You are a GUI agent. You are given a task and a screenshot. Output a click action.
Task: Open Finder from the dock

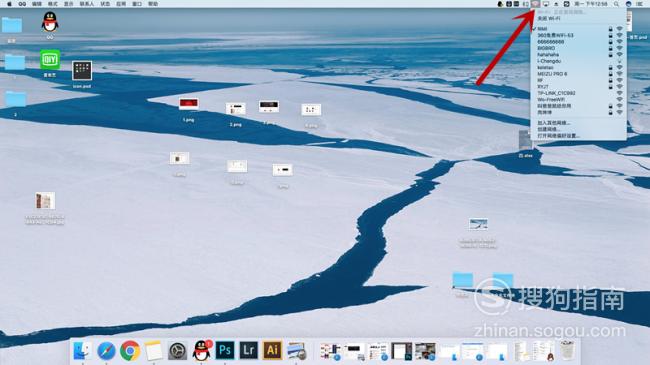(x=82, y=351)
